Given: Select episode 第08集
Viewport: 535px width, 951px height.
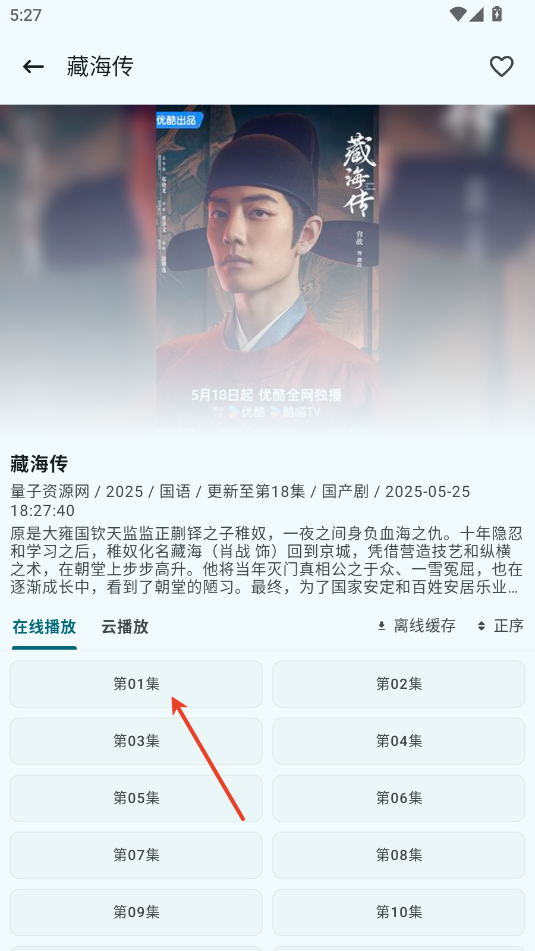Looking at the screenshot, I should point(399,855).
